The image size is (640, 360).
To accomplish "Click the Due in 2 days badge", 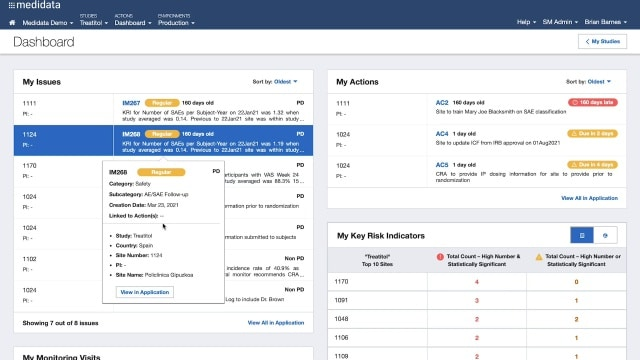I will click(593, 133).
